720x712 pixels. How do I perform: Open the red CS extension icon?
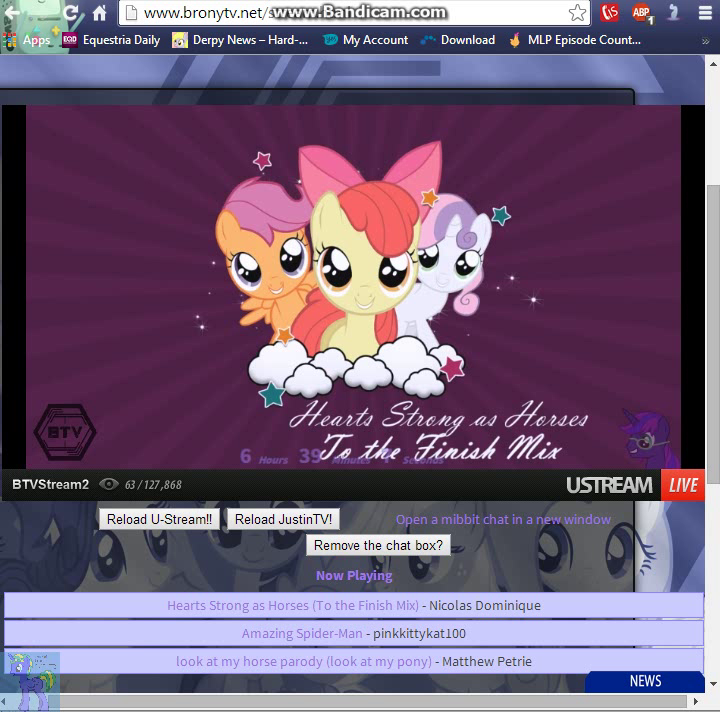pyautogui.click(x=610, y=12)
